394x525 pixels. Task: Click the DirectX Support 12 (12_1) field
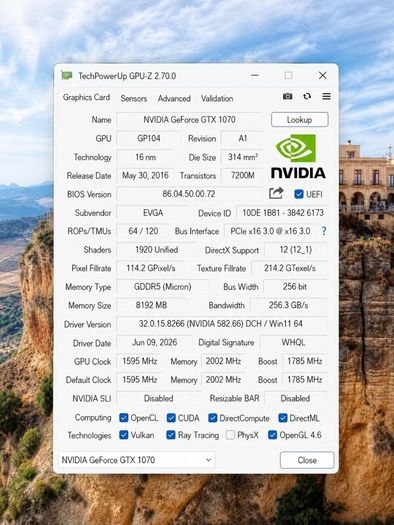(296, 250)
